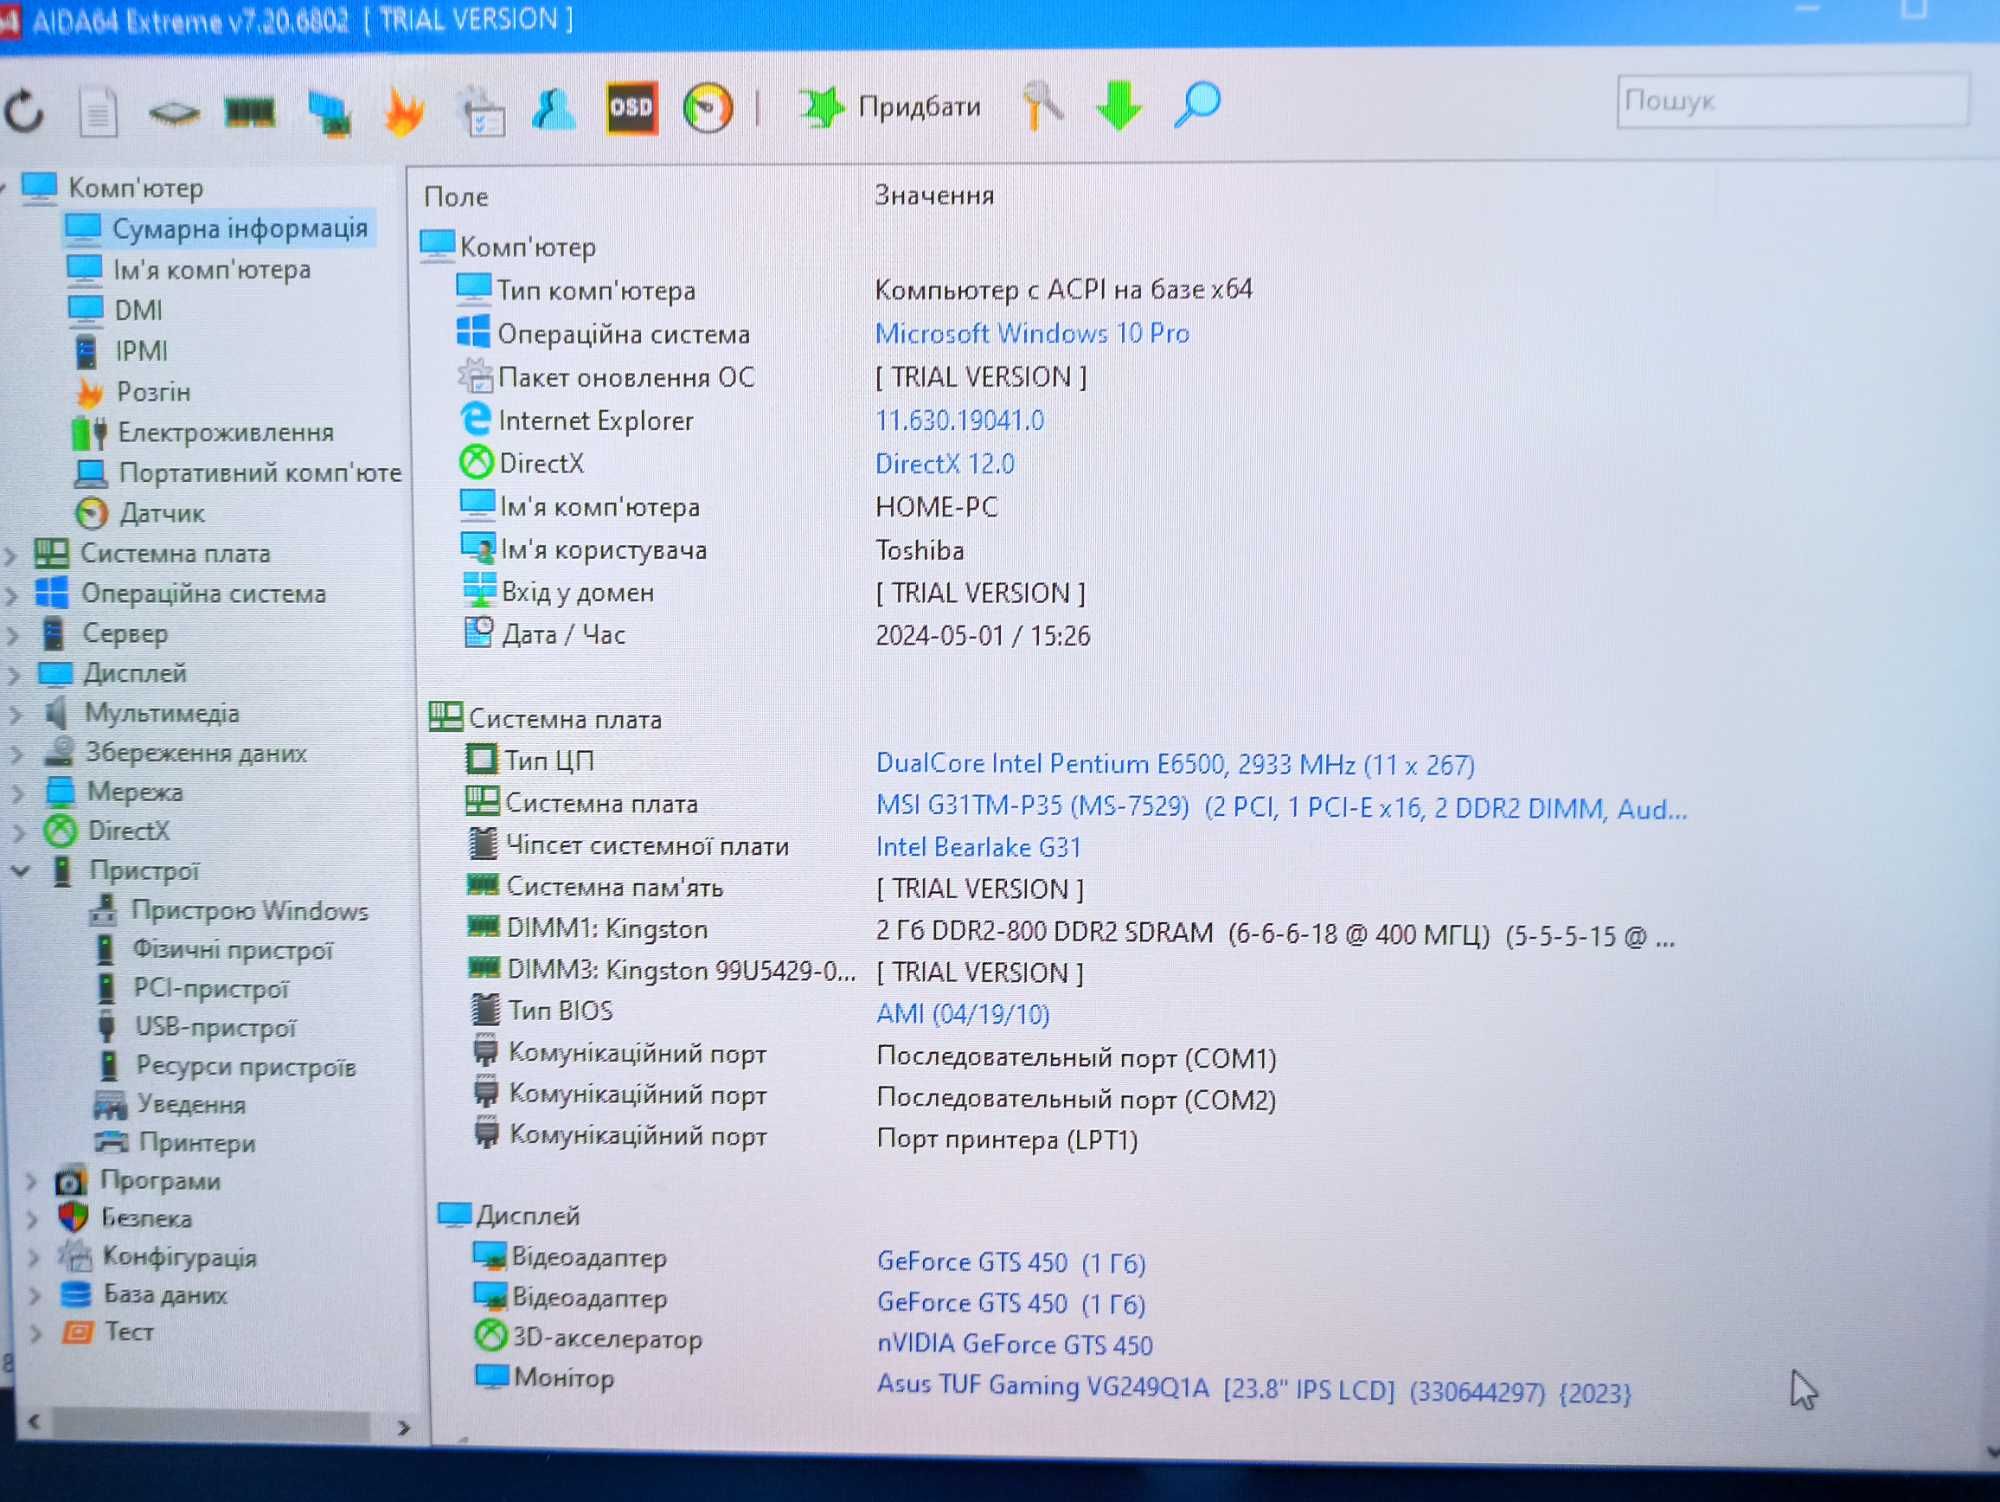Screen dimensions: 2000x1502
Task: Open Портативний комп'ютер tree item
Action: coord(260,472)
